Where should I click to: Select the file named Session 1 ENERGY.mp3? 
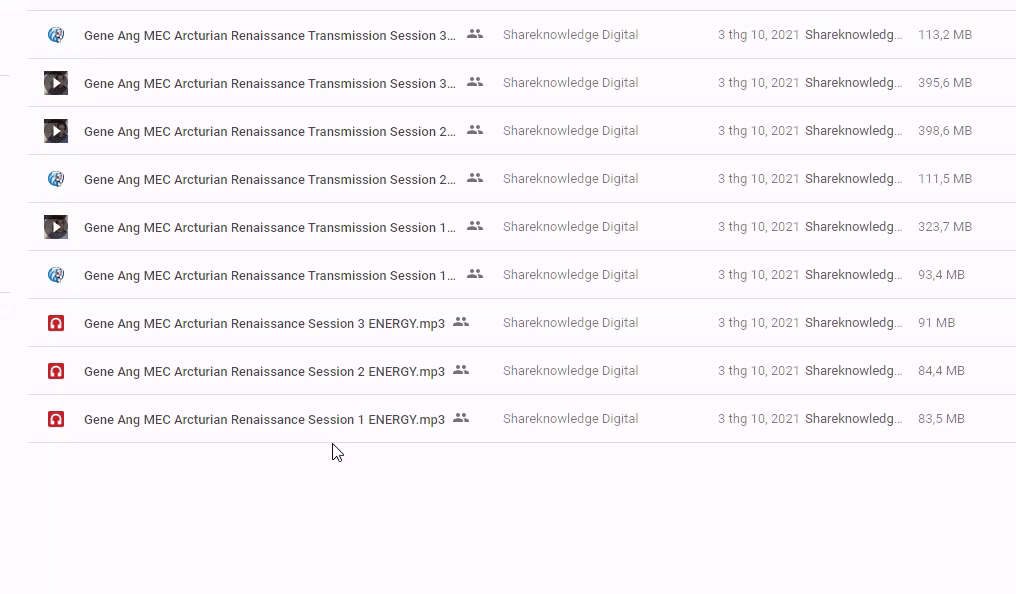point(264,419)
